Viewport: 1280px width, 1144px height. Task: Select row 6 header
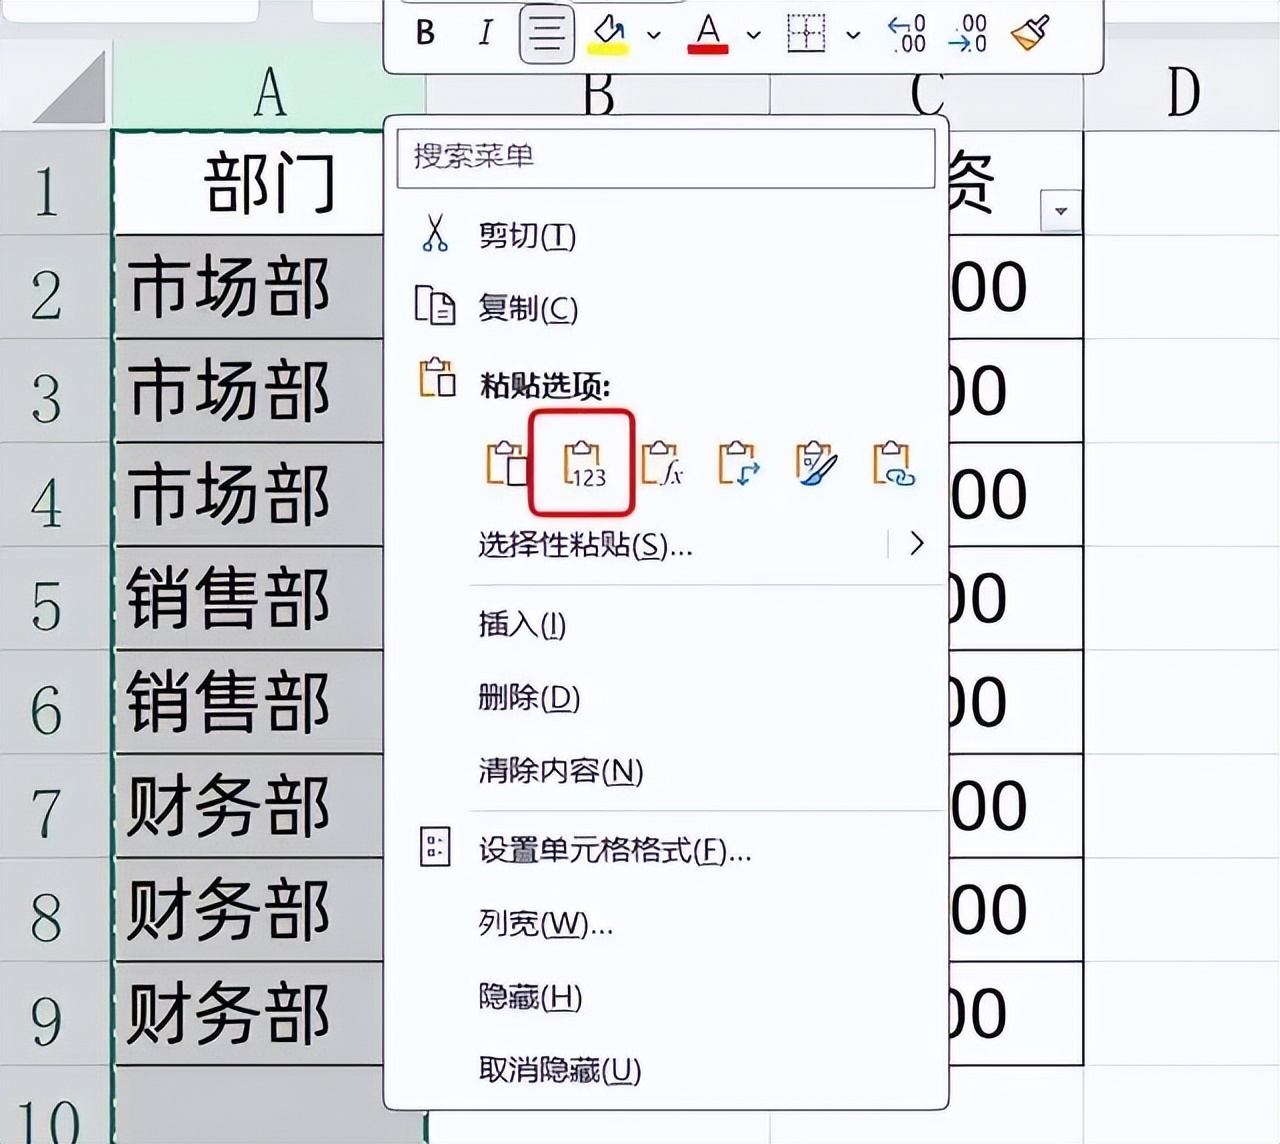pos(55,704)
